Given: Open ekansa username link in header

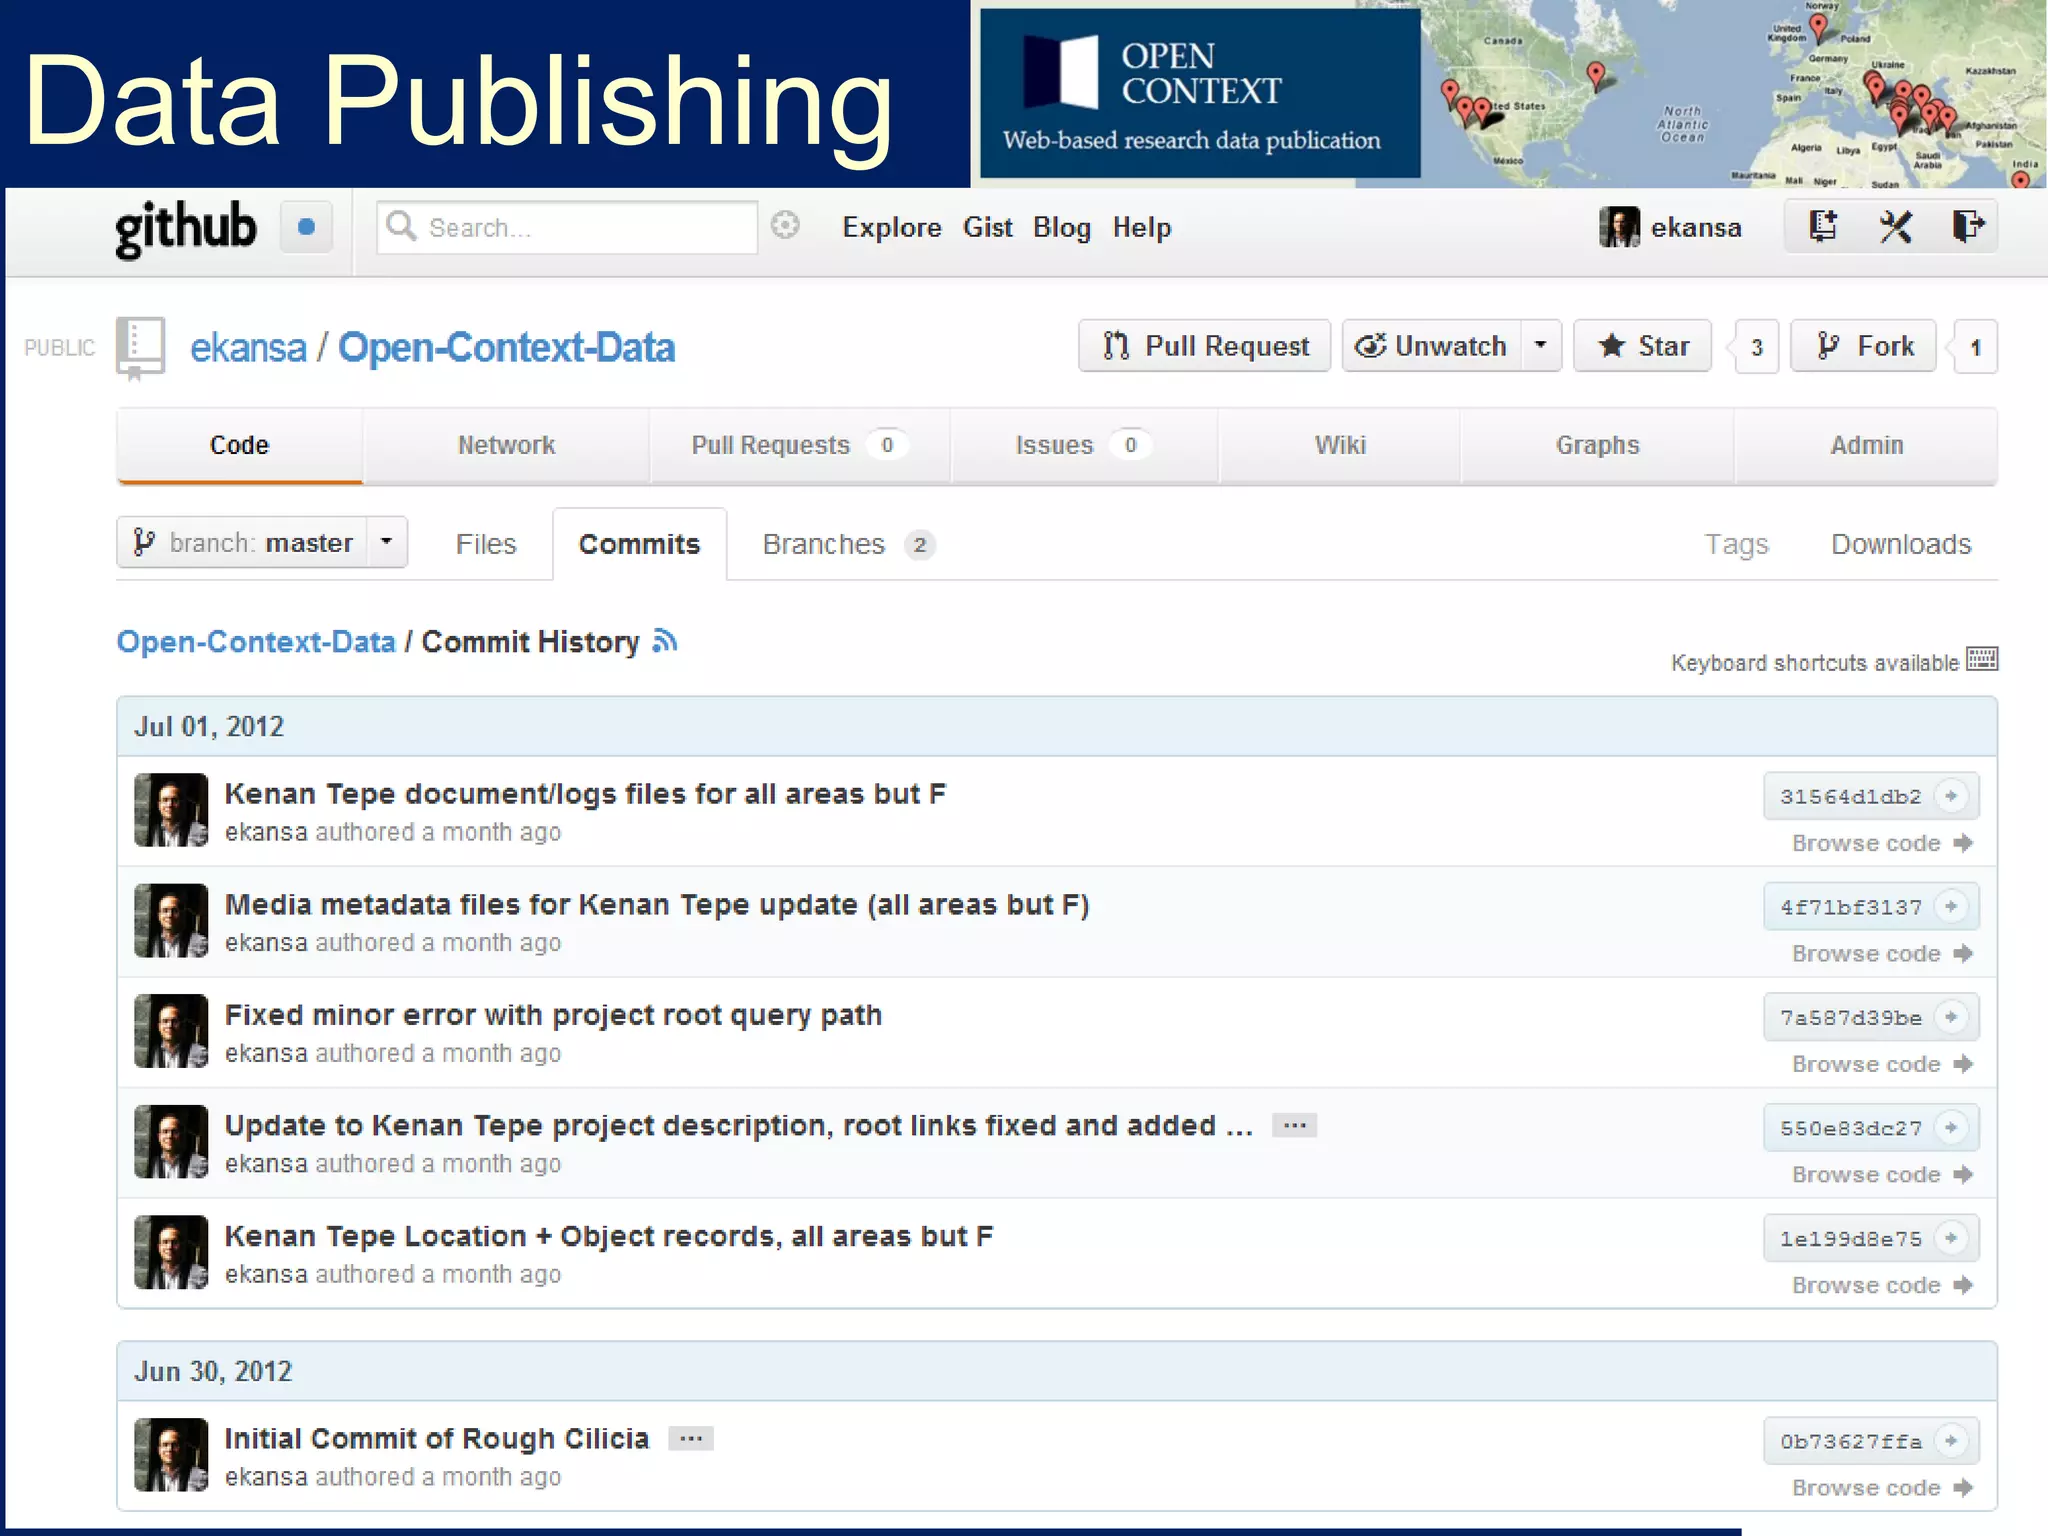Looking at the screenshot, I should point(1696,228).
